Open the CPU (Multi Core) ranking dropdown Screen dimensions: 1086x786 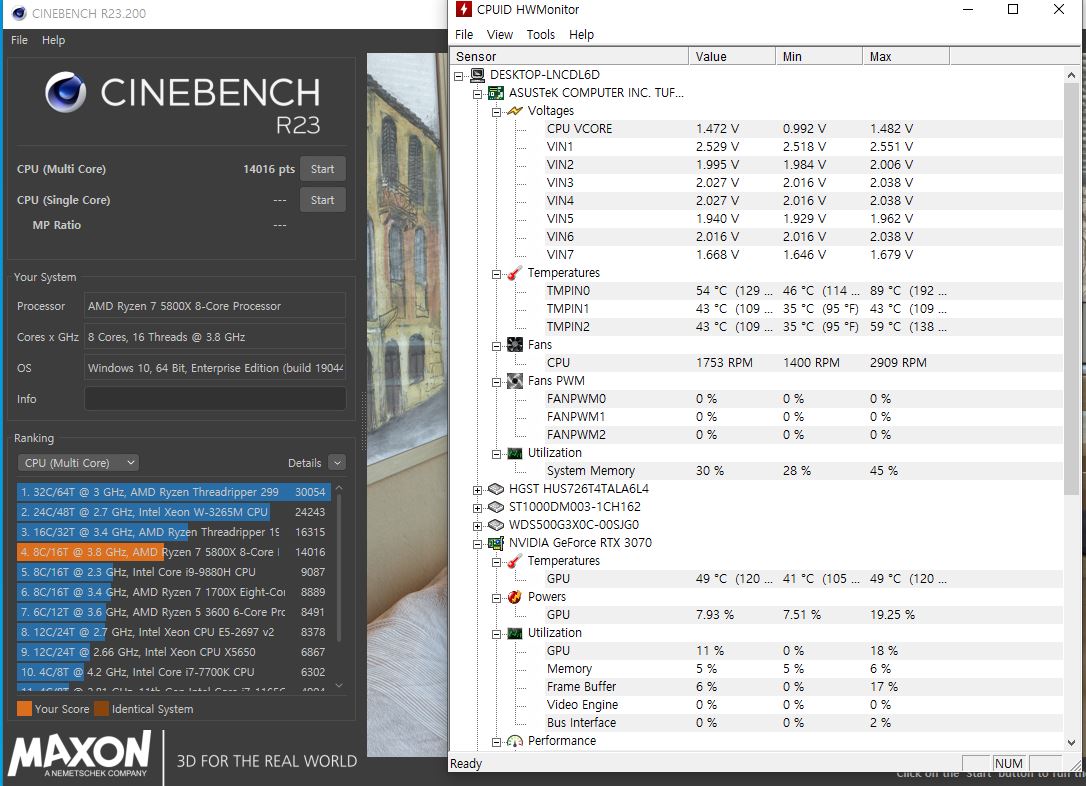[78, 463]
